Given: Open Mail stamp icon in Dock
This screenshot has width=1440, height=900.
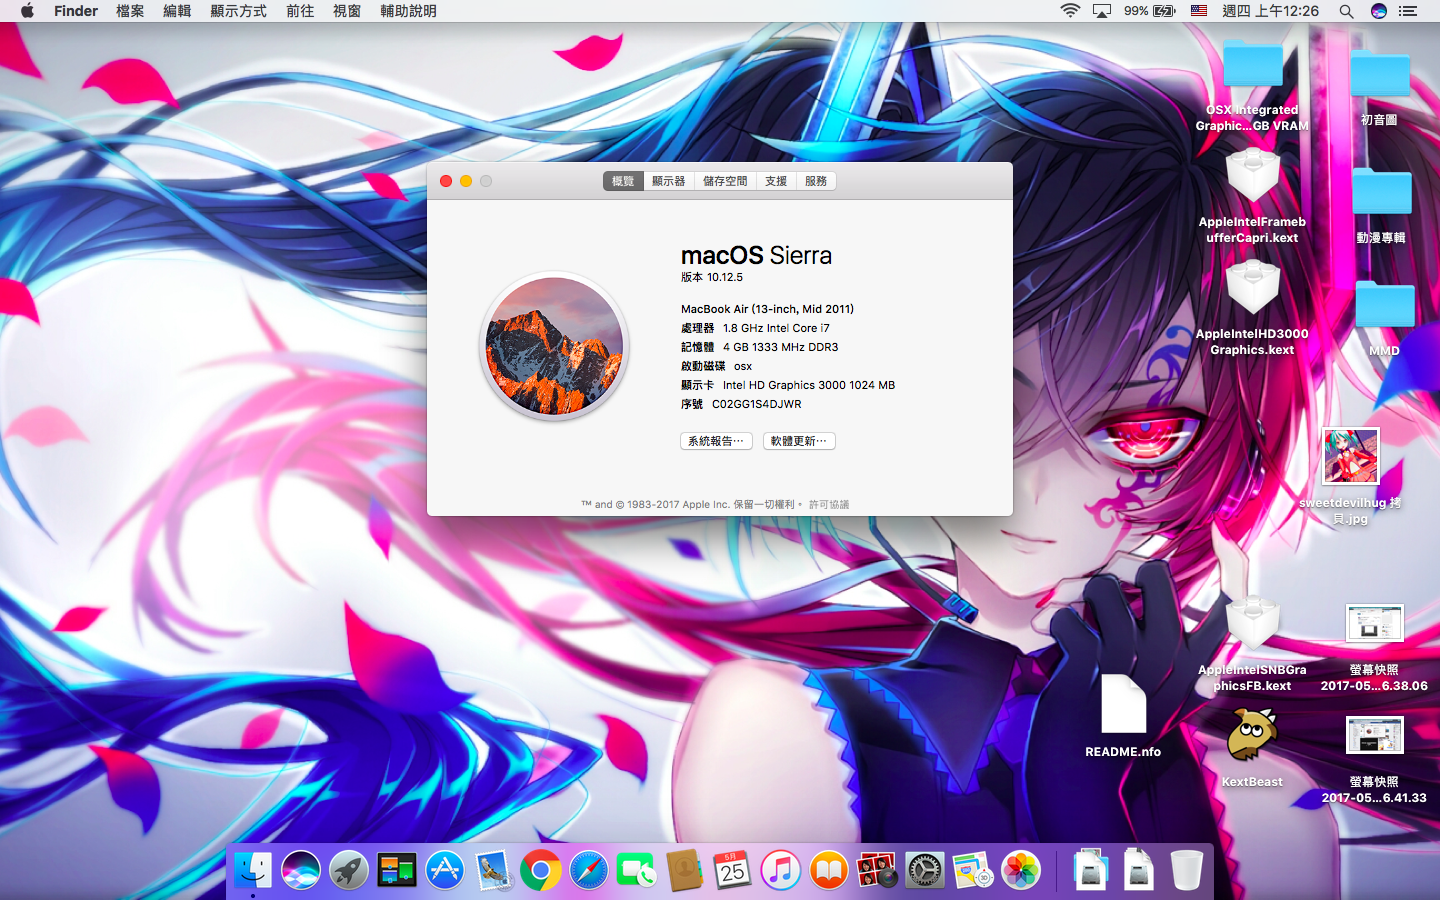Looking at the screenshot, I should [493, 870].
